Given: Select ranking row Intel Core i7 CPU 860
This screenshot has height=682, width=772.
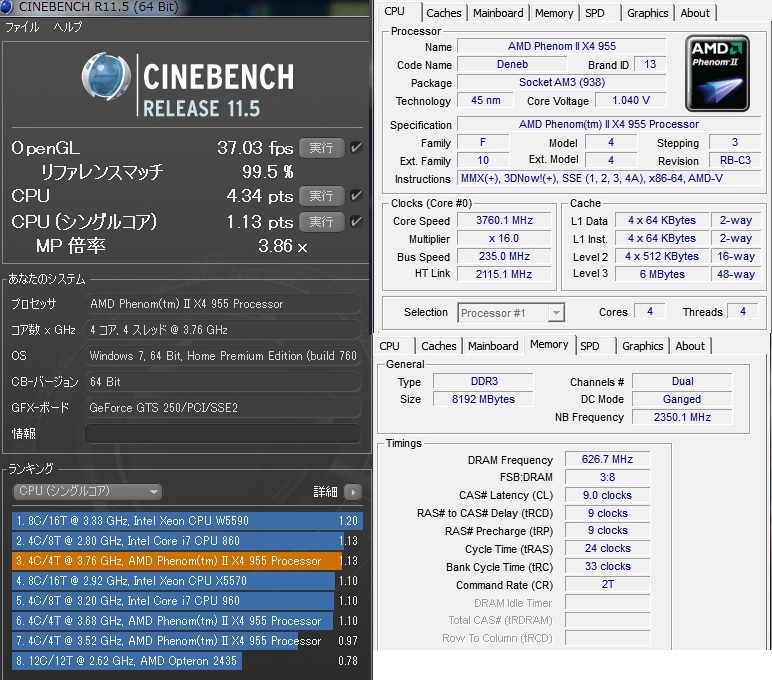Looking at the screenshot, I should [187, 541].
